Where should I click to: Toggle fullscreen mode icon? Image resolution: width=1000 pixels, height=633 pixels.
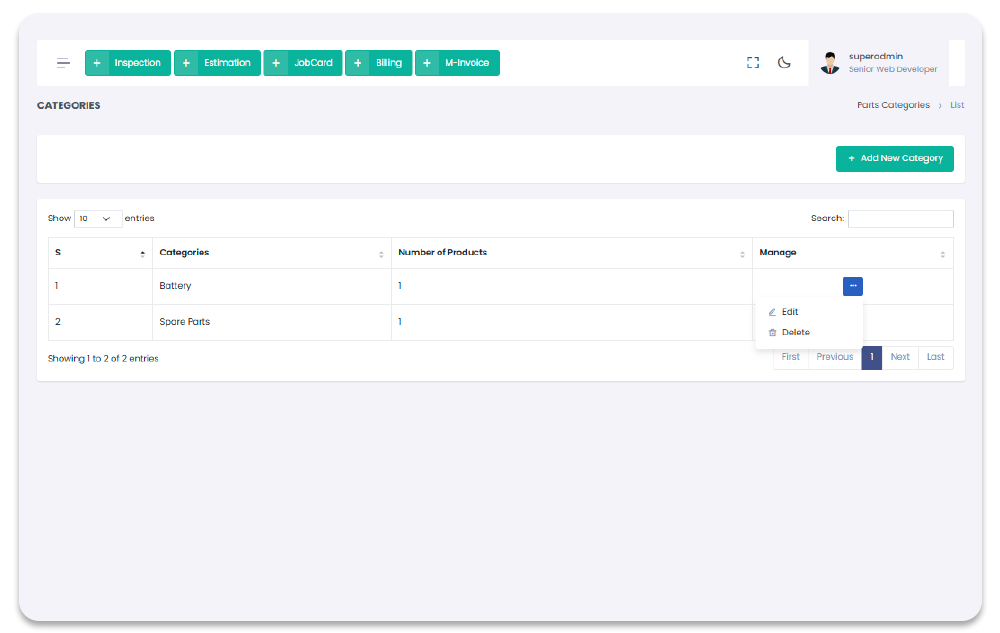click(753, 63)
